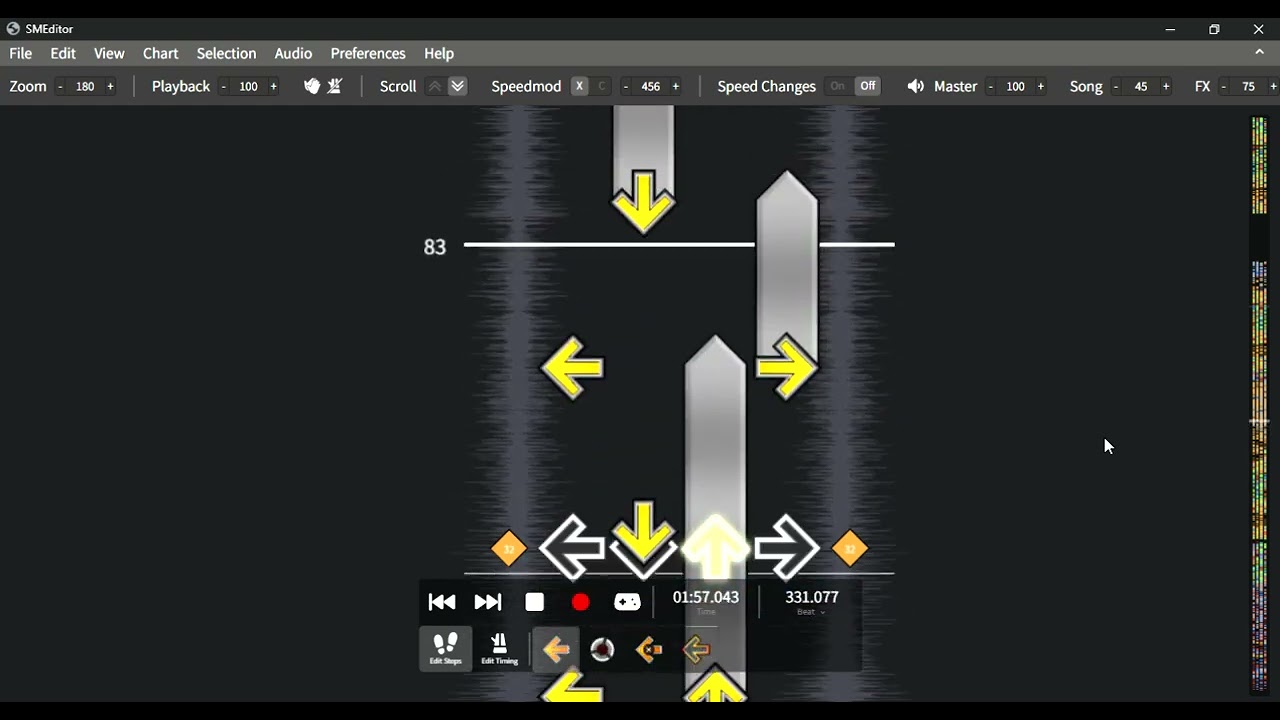
Task: Click the left arrow receptor
Action: pos(572,547)
